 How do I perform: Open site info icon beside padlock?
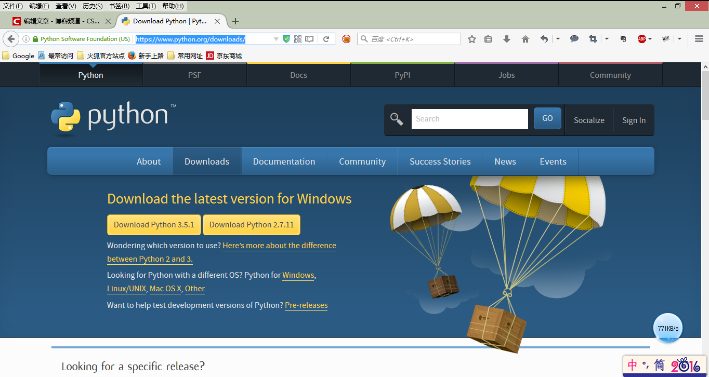pyautogui.click(x=26, y=39)
